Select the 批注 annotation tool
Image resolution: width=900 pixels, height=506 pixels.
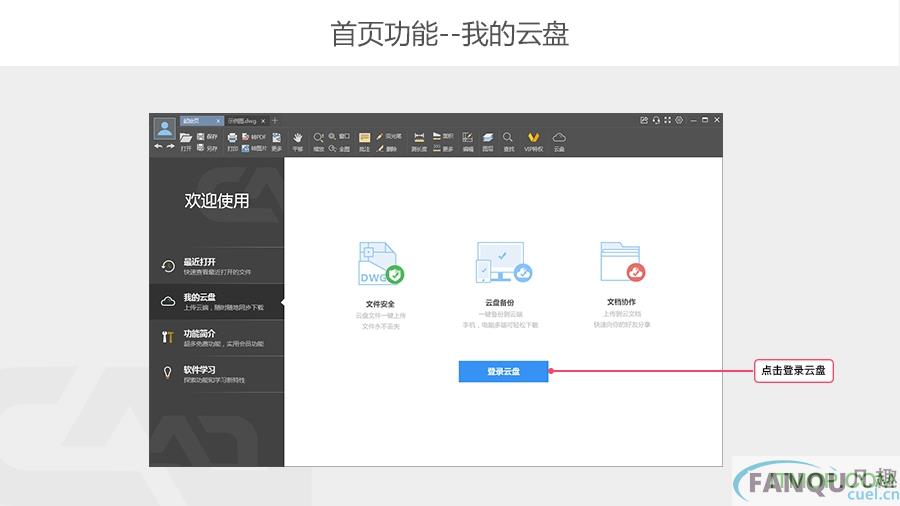[364, 138]
